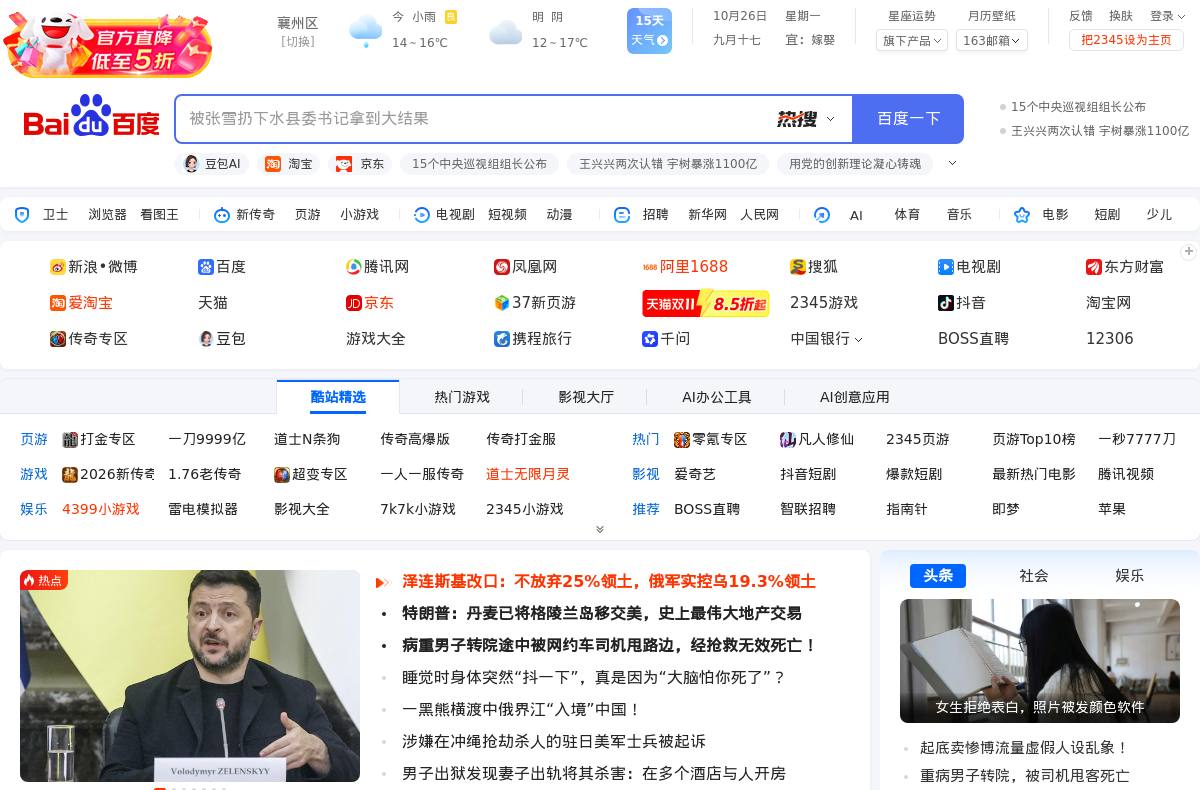Open 腾讯网 site icon
This screenshot has width=1200, height=790.
[354, 267]
